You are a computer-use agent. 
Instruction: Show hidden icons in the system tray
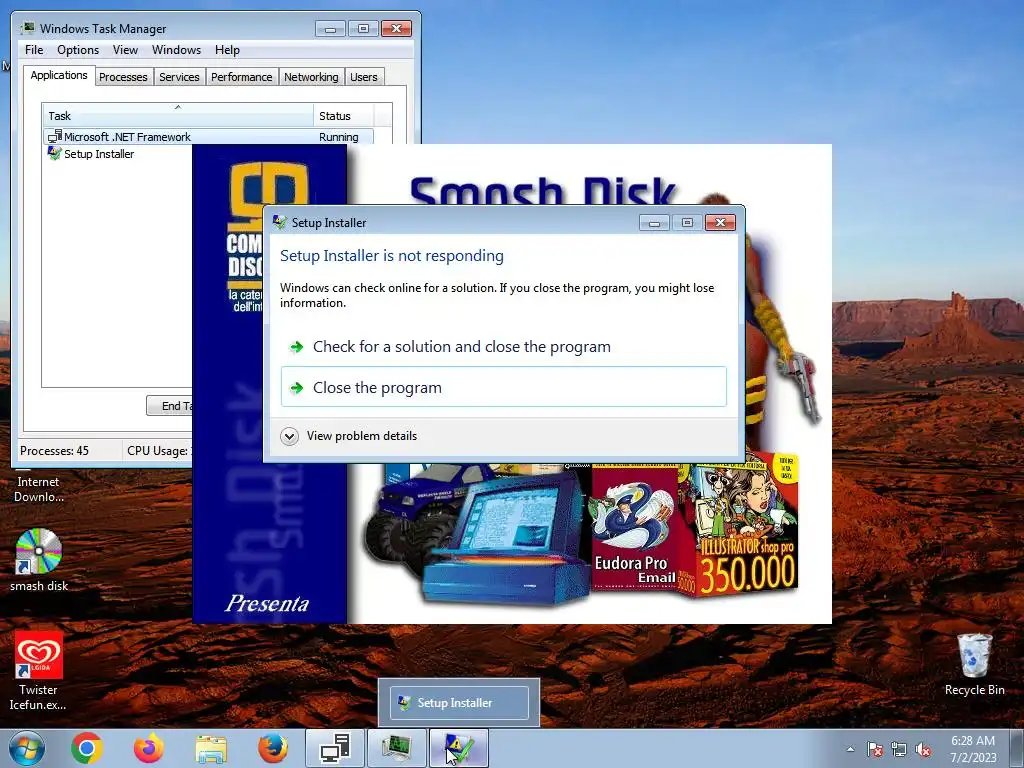tap(850, 749)
